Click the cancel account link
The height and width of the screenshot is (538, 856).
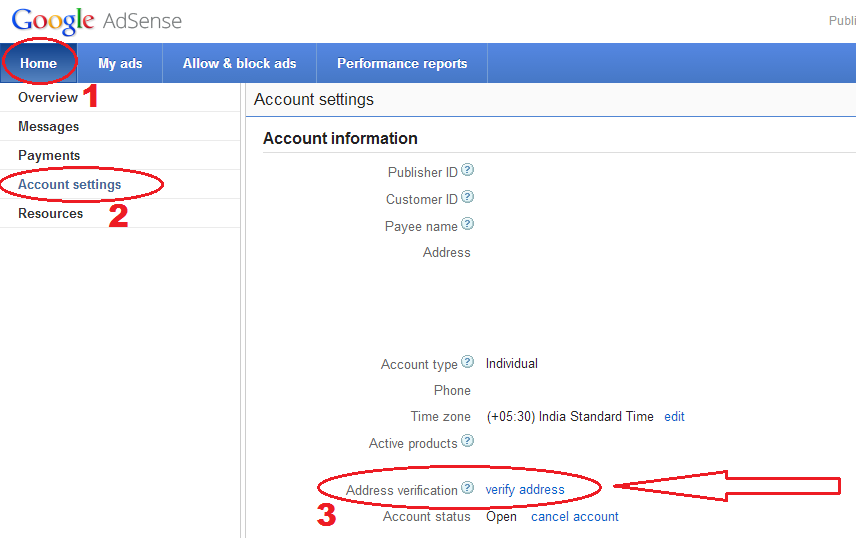574,517
